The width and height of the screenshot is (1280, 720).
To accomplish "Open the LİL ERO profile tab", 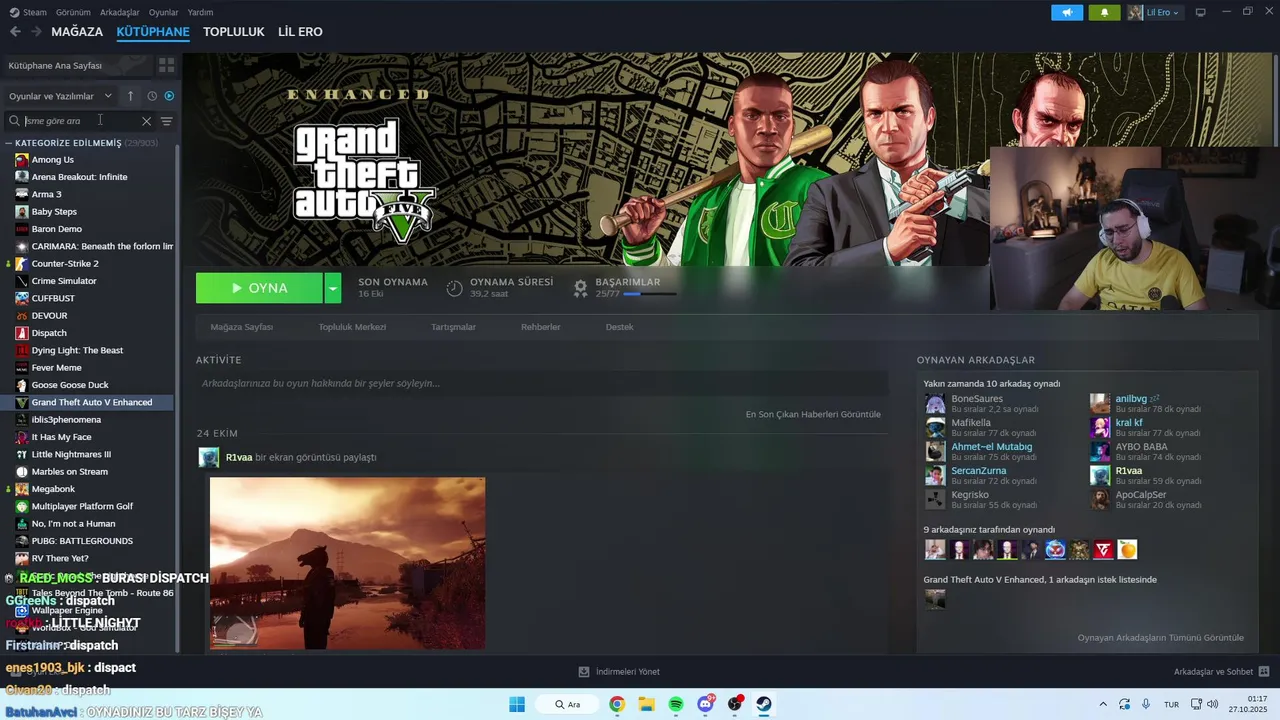I will [300, 32].
